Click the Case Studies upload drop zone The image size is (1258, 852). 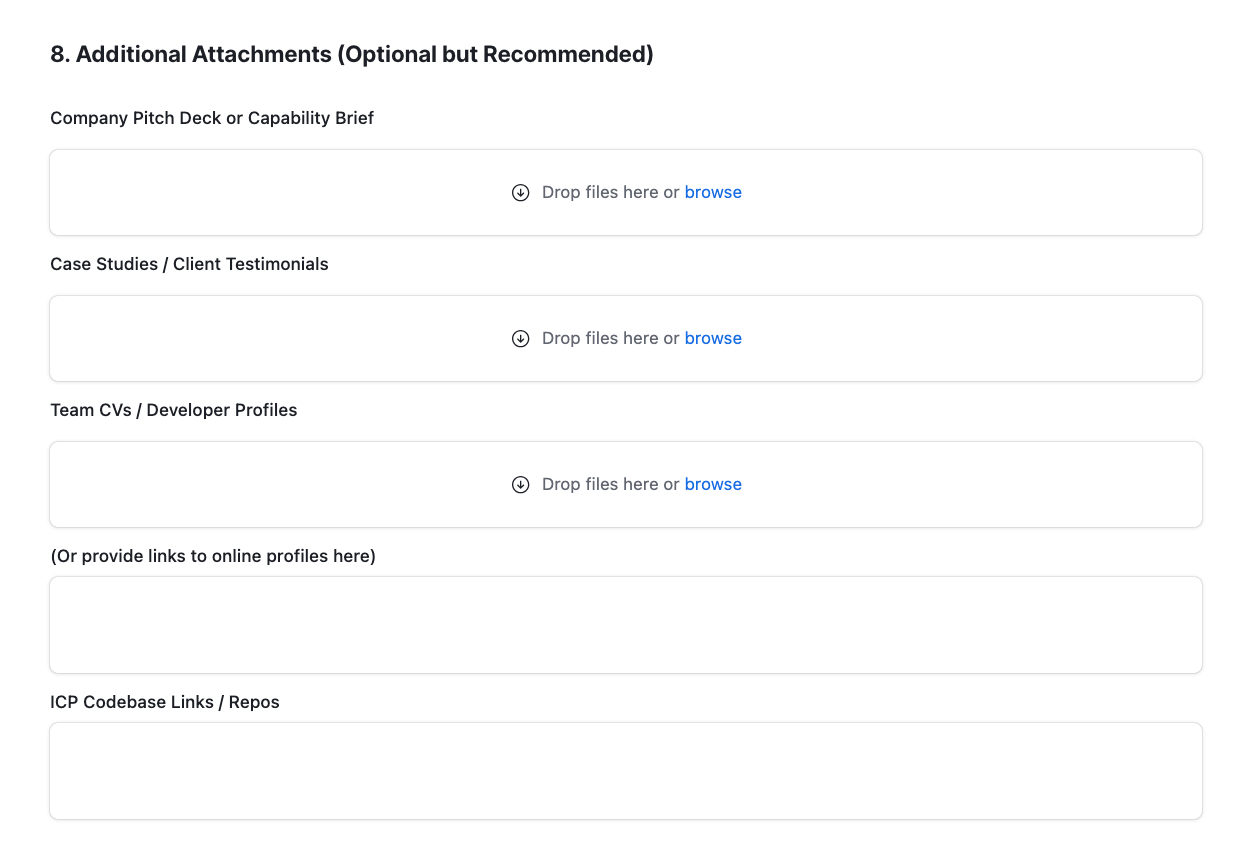click(x=300, y=339)
